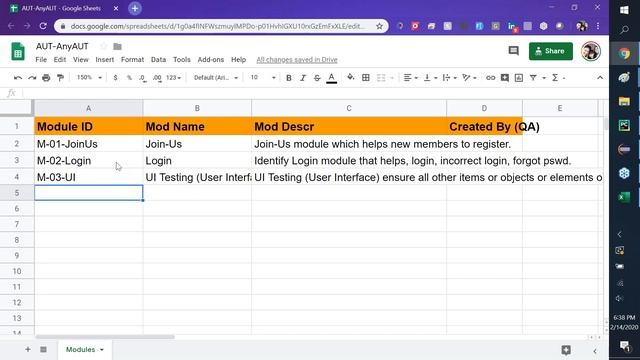The width and height of the screenshot is (640, 360).
Task: Open the Add-ons menu
Action: [211, 60]
